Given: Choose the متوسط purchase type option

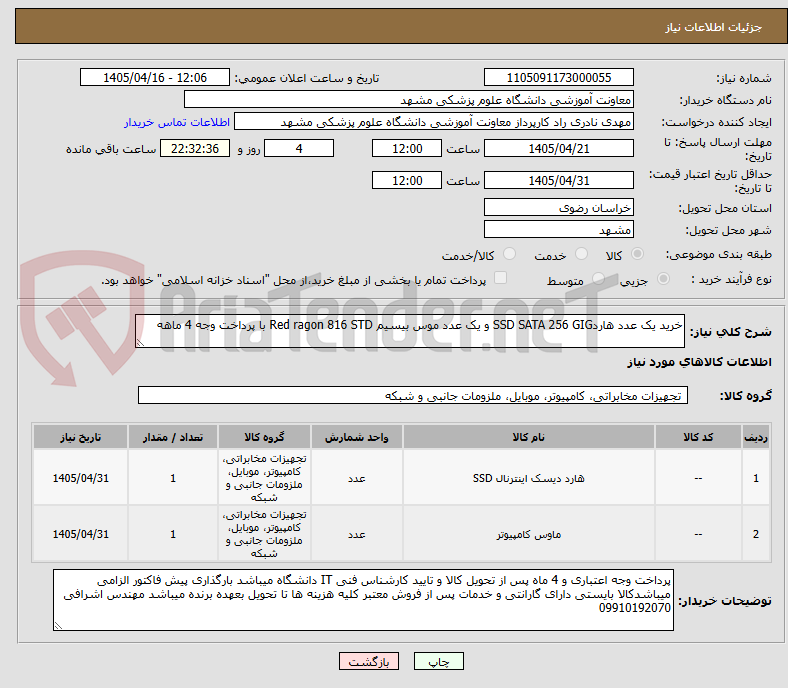Looking at the screenshot, I should 598,278.
